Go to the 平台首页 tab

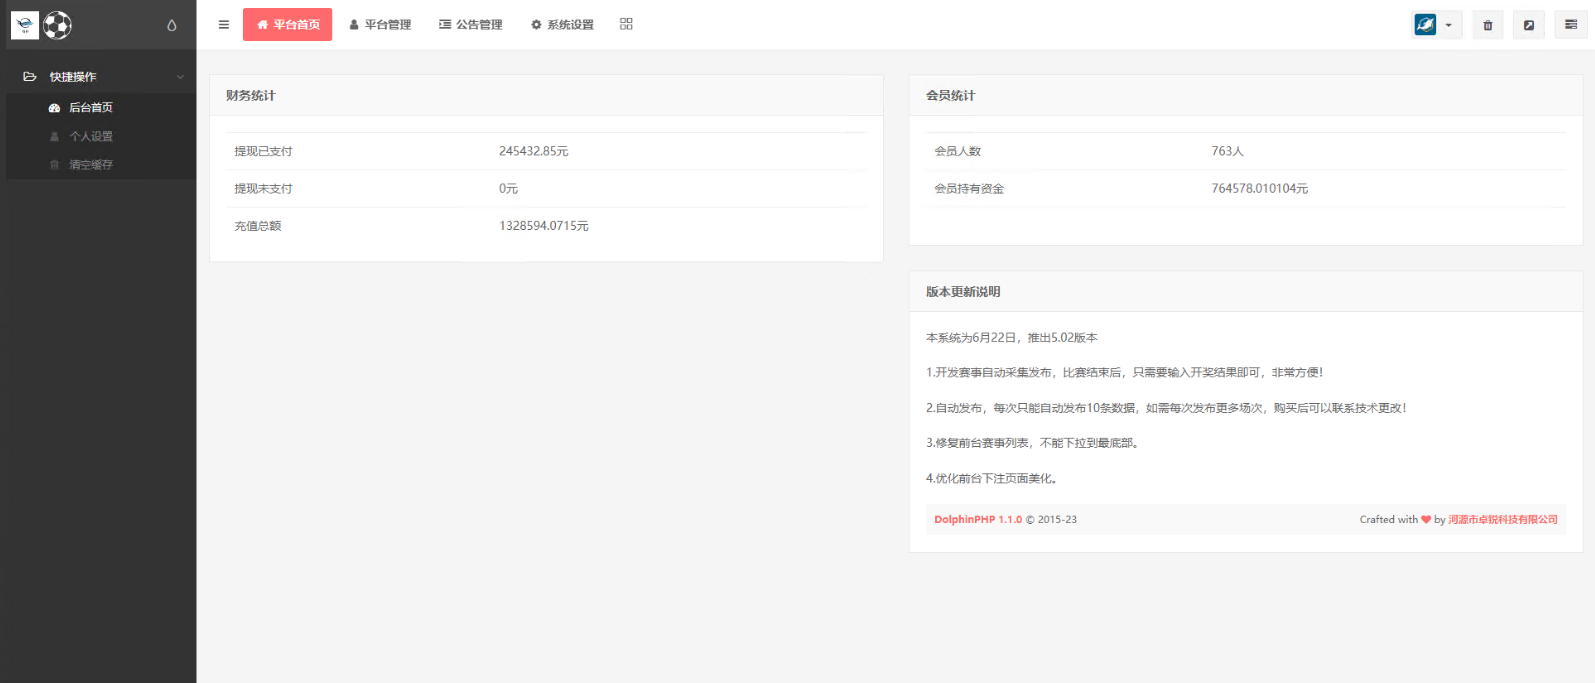[288, 25]
